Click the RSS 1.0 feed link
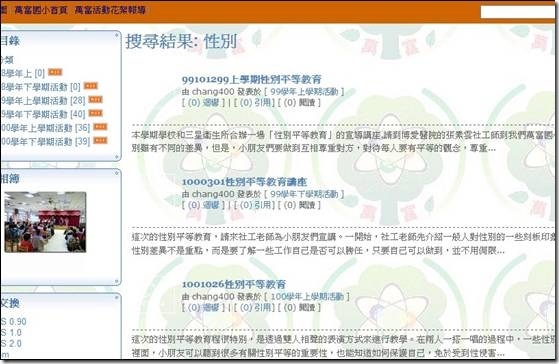This screenshot has width=559, height=364. (11, 333)
